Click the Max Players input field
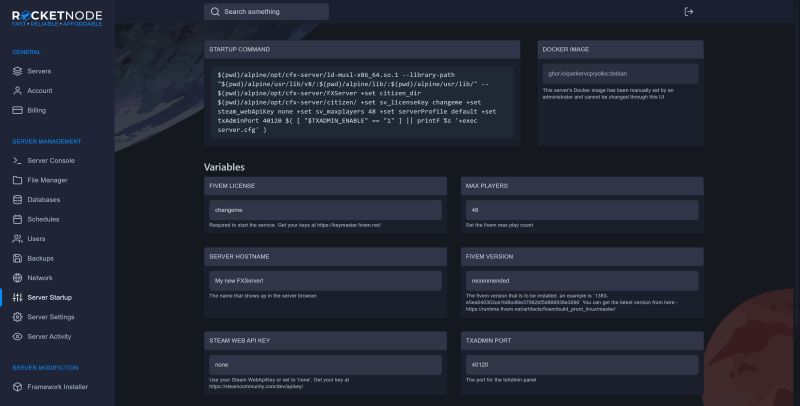The image size is (800, 406). tap(582, 210)
